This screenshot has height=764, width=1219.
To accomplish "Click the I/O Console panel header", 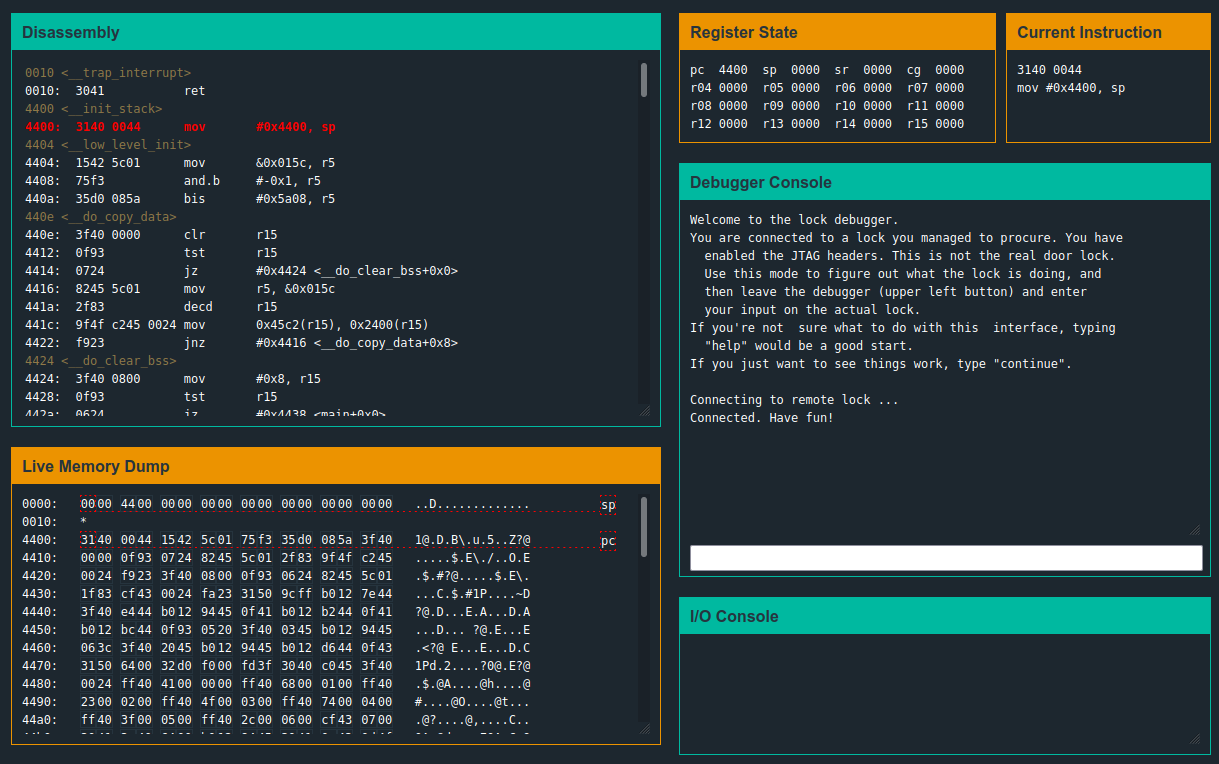I will [945, 616].
